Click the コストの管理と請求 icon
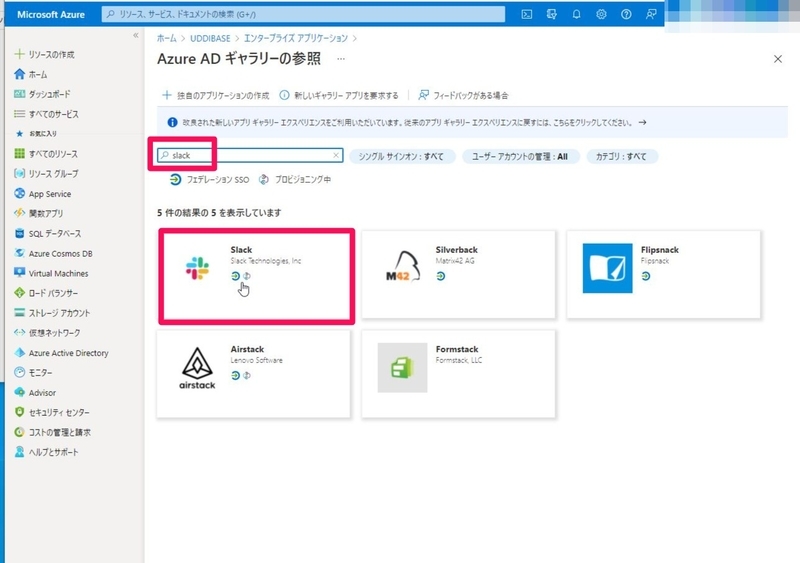 point(19,432)
